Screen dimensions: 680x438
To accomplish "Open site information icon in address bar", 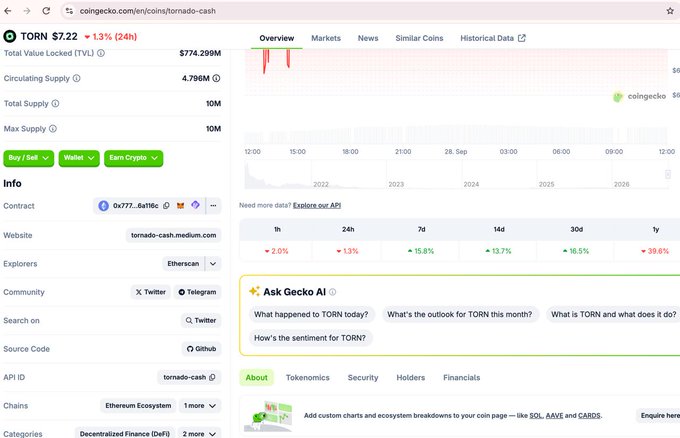I will (x=69, y=11).
